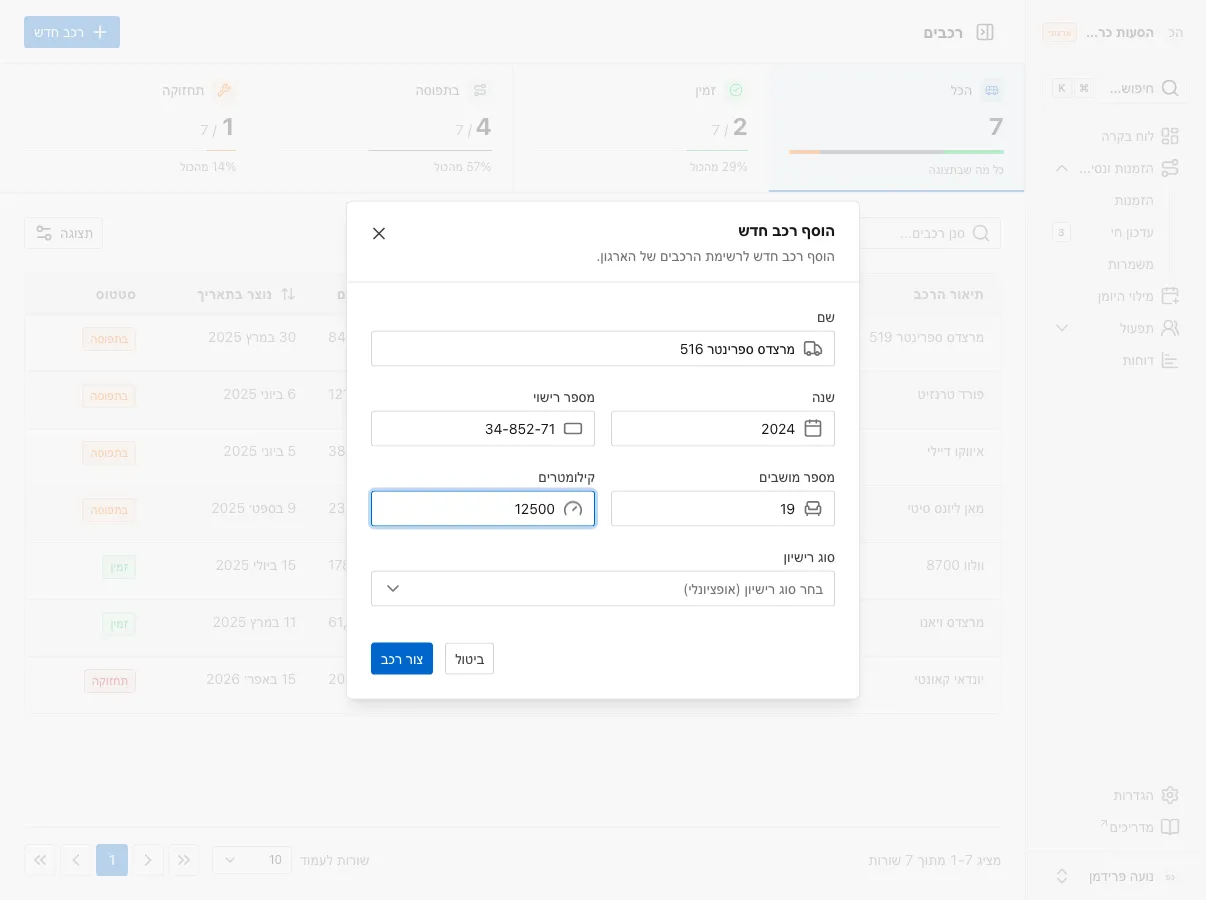The height and width of the screenshot is (900, 1206).
Task: Open the נועה פרידמן user menu
Action: click(x=1116, y=876)
